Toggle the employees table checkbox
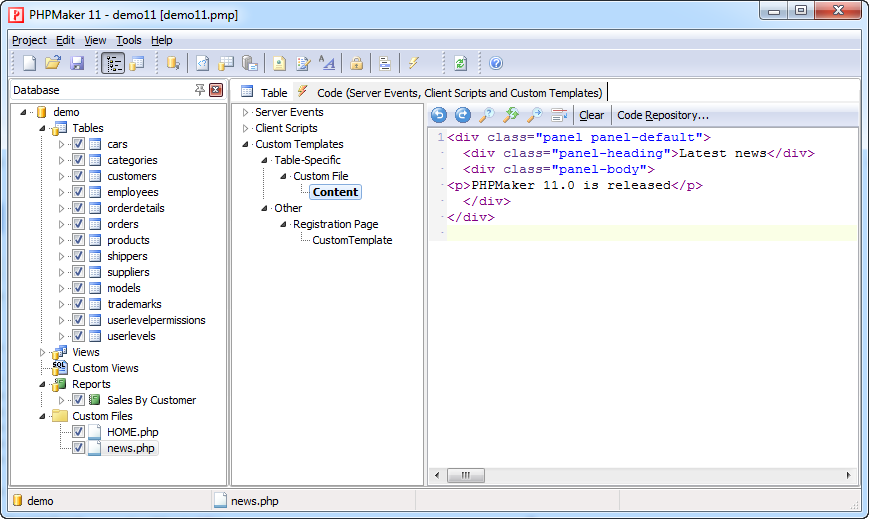869x519 pixels. click(78, 192)
